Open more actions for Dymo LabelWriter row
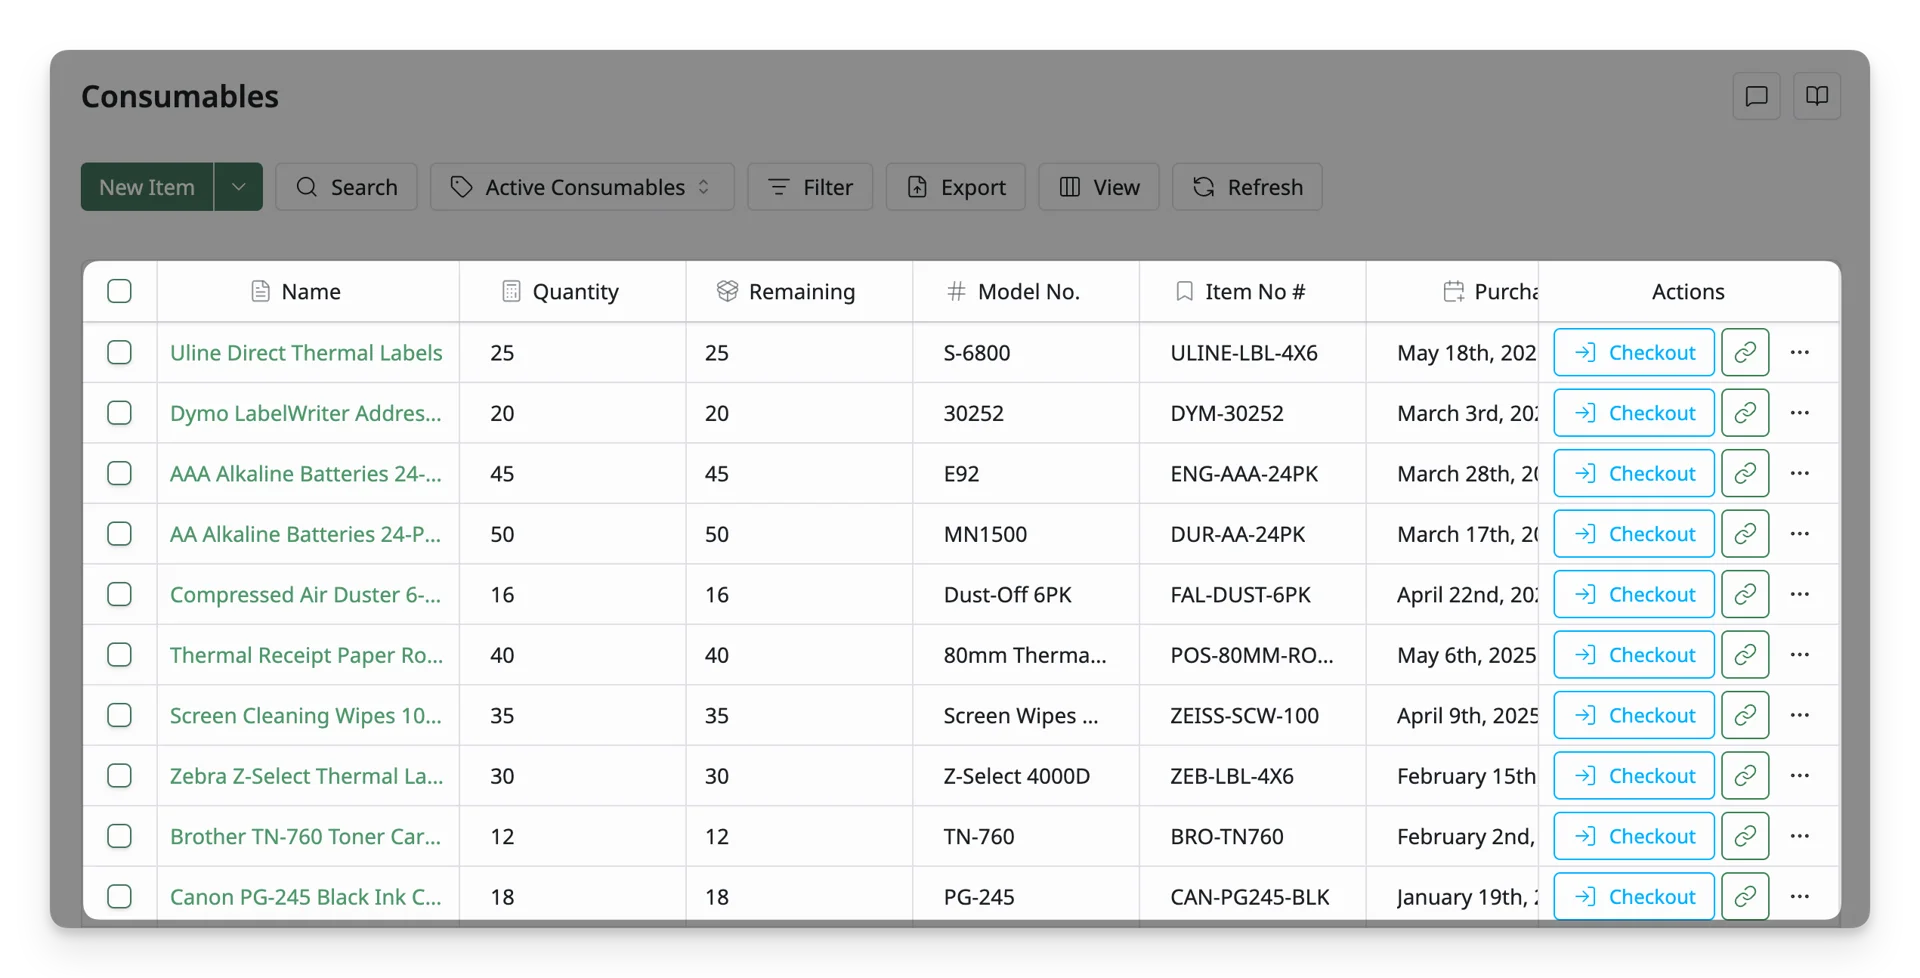Viewport: 1920px width, 978px height. tap(1800, 413)
